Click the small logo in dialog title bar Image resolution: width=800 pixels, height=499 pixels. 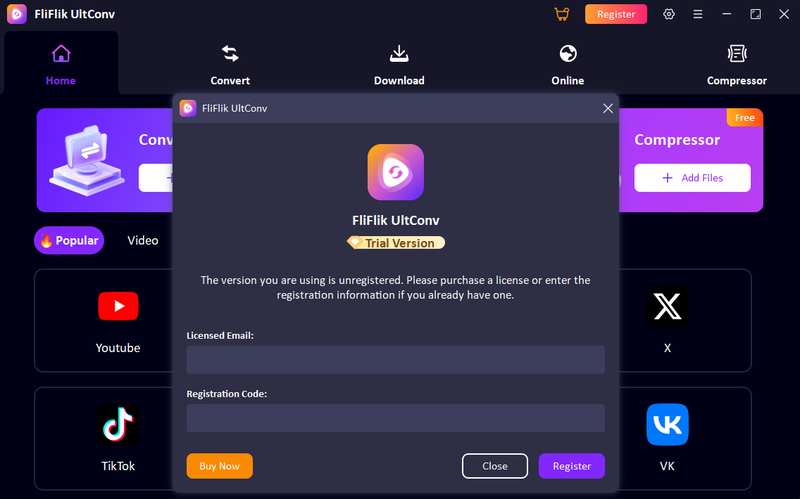pyautogui.click(x=188, y=108)
